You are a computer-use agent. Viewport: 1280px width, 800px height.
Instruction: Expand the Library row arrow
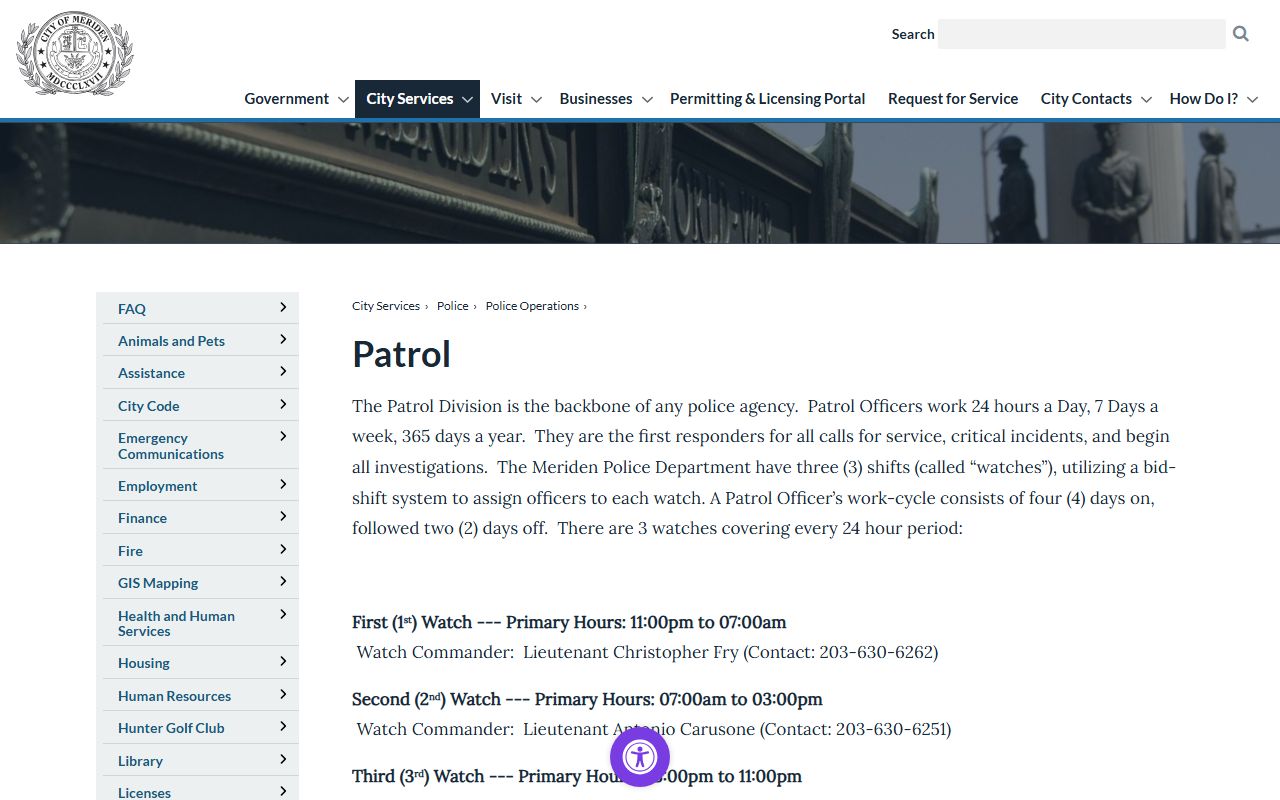point(283,759)
